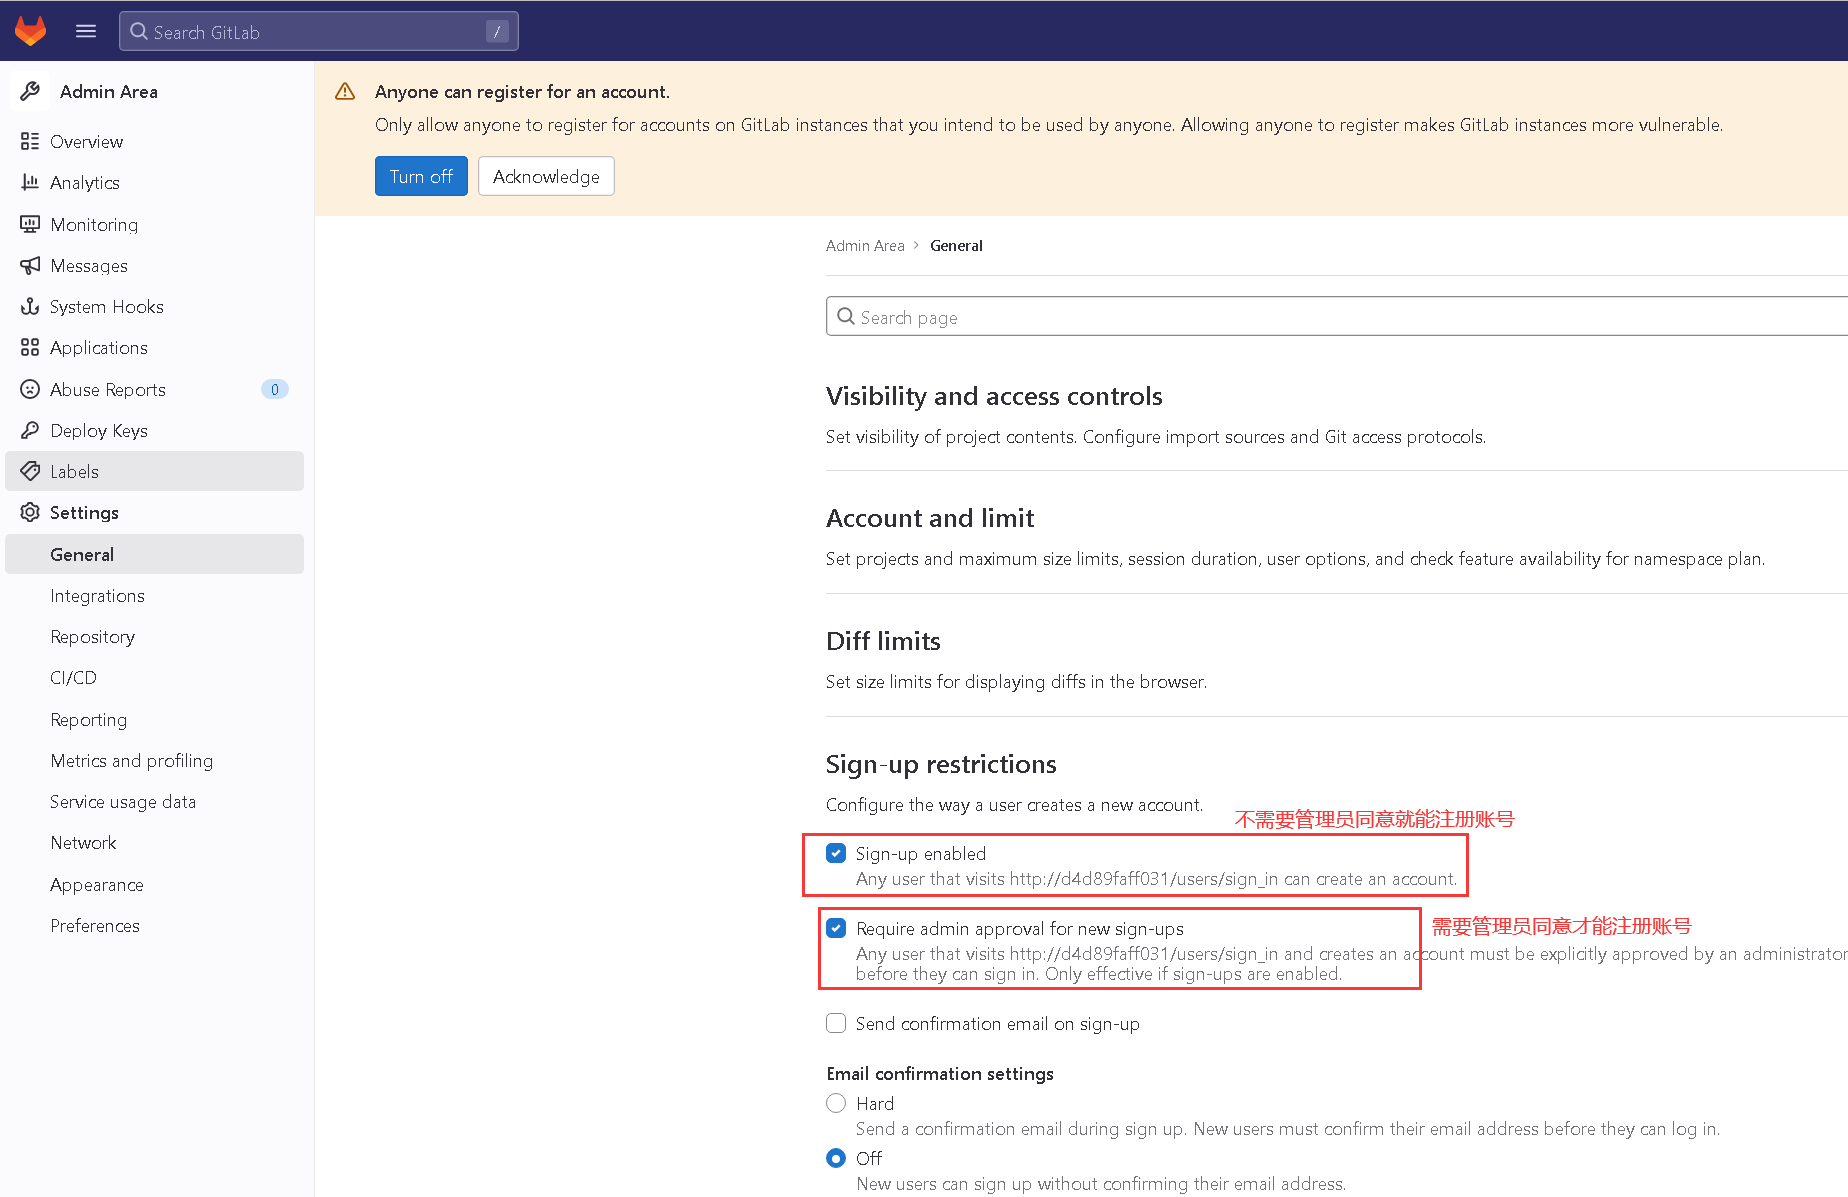
Task: Open Network settings
Action: pos(155,842)
